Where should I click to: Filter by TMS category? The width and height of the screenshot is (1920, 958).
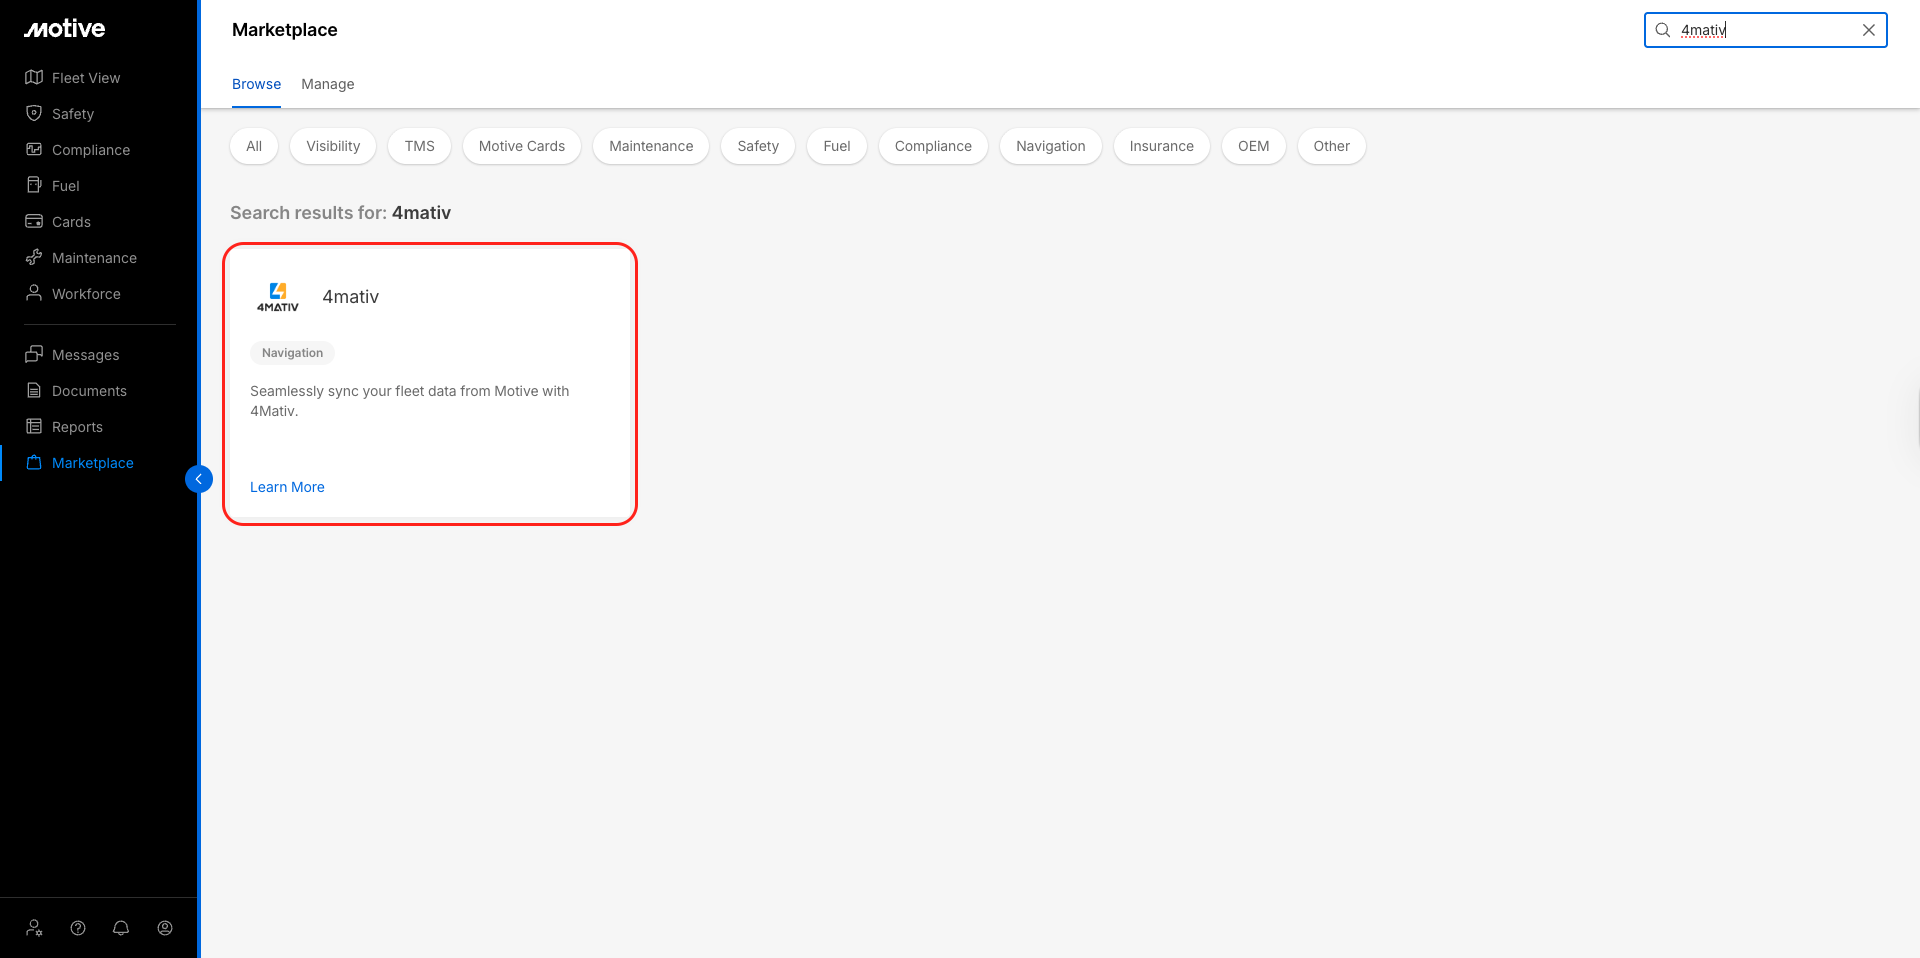point(420,146)
